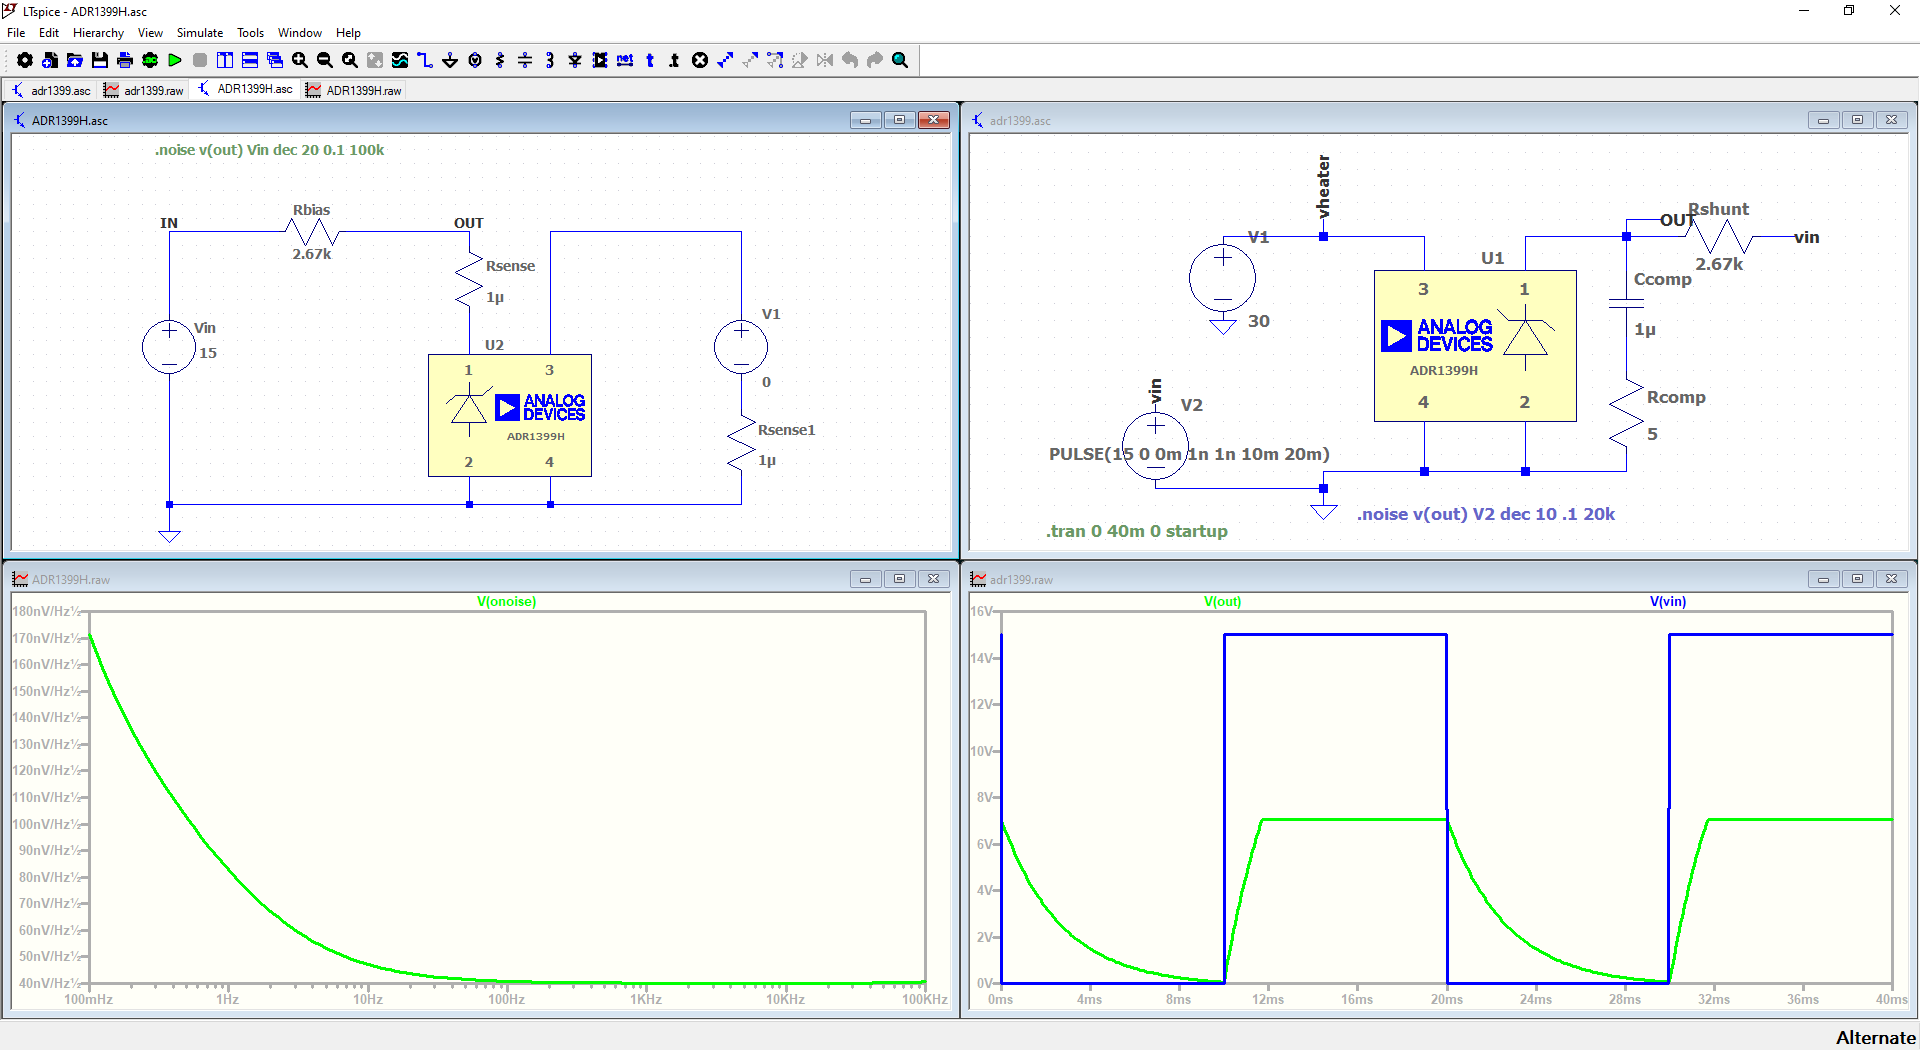Select the net label tool
Screen dimensions: 1920x1050
pyautogui.click(x=625, y=60)
